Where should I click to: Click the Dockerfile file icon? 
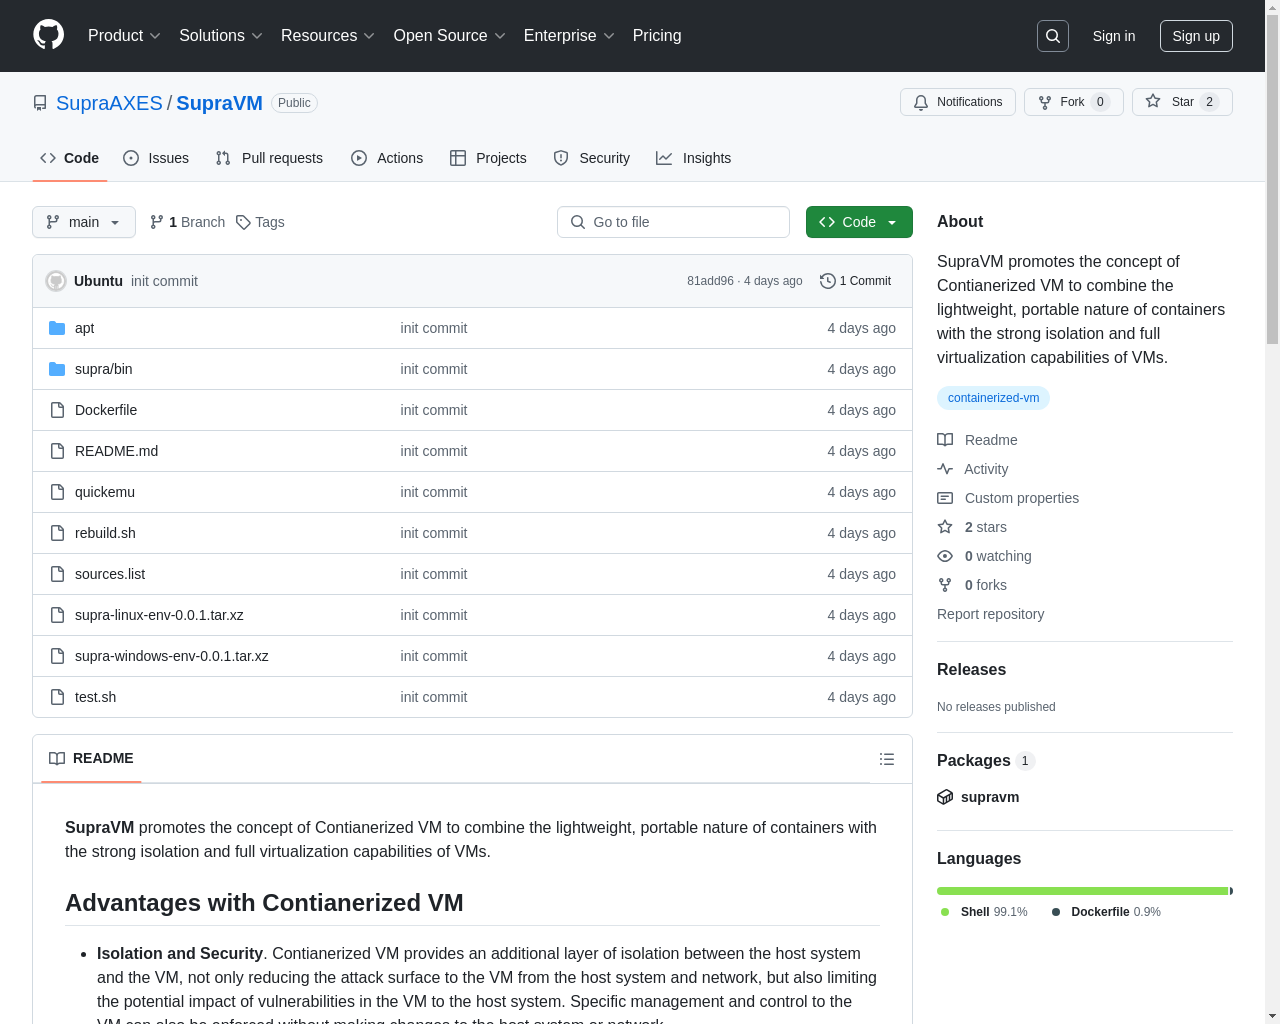coord(57,410)
